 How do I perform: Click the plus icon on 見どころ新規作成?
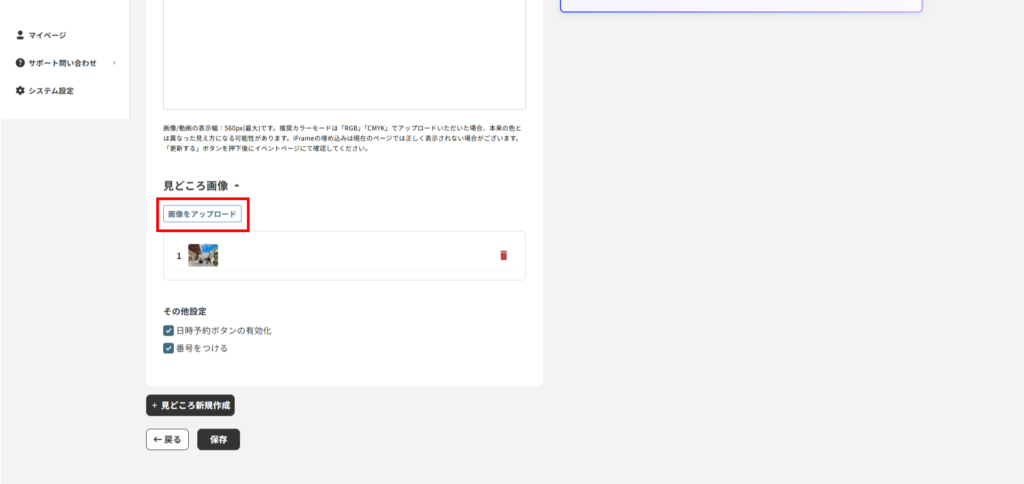[155, 406]
